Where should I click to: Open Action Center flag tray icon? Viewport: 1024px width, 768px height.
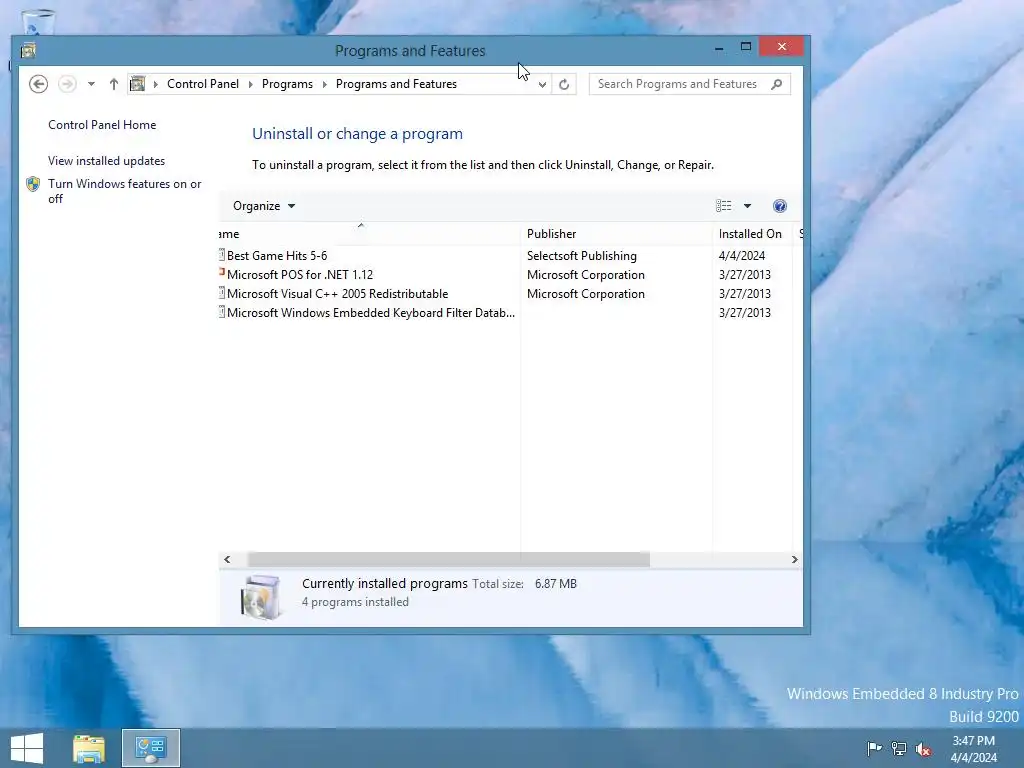click(874, 748)
